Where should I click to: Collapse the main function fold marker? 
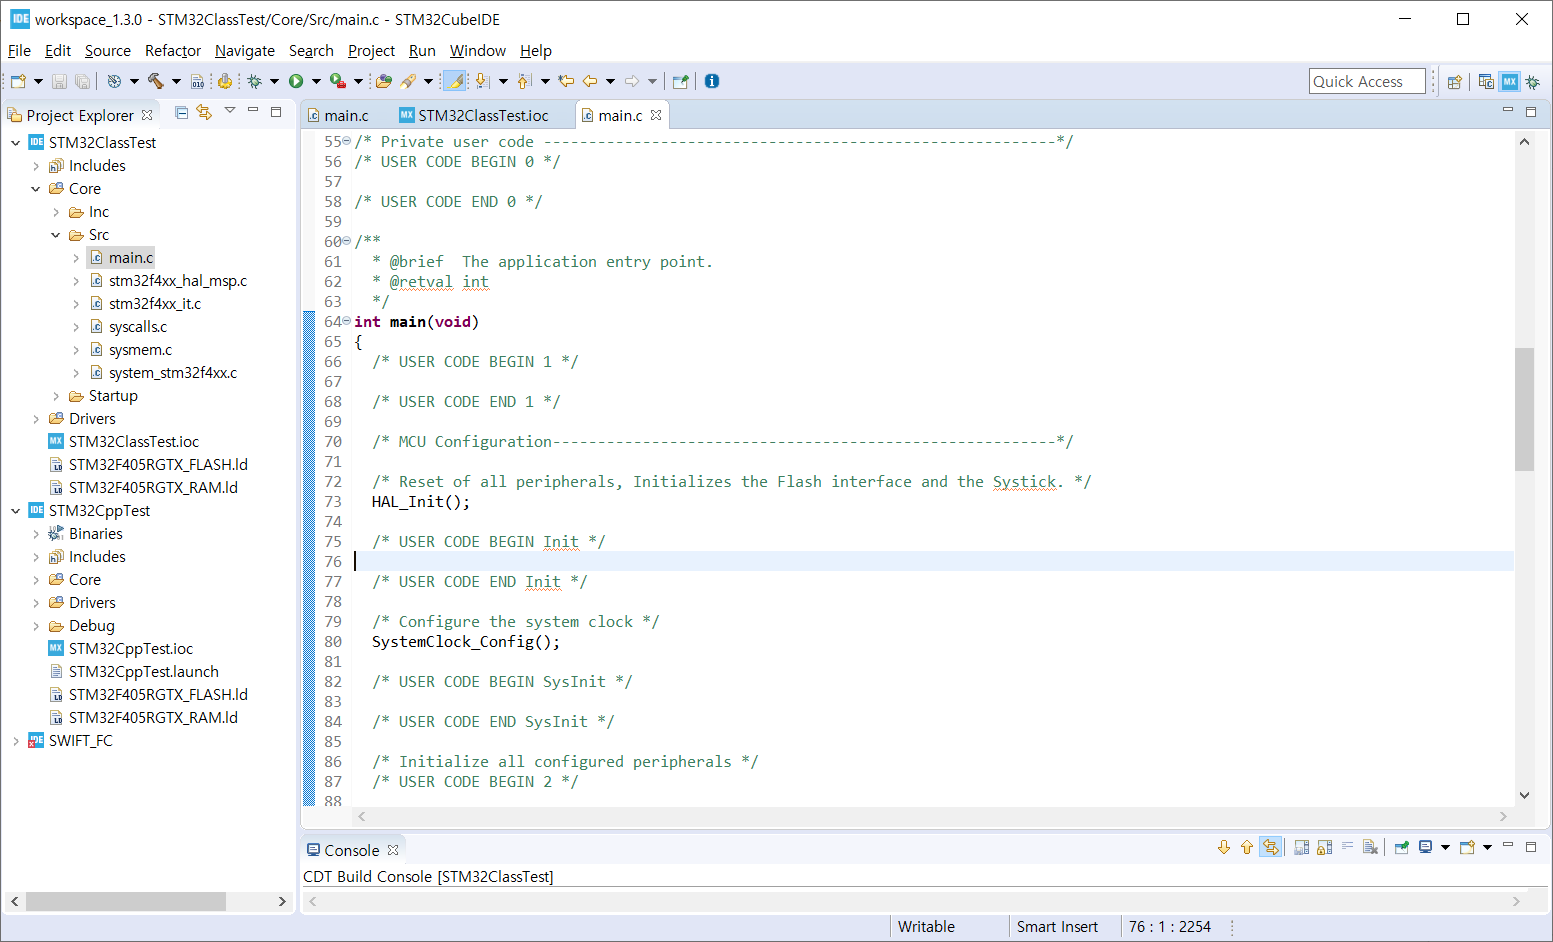pyautogui.click(x=347, y=321)
